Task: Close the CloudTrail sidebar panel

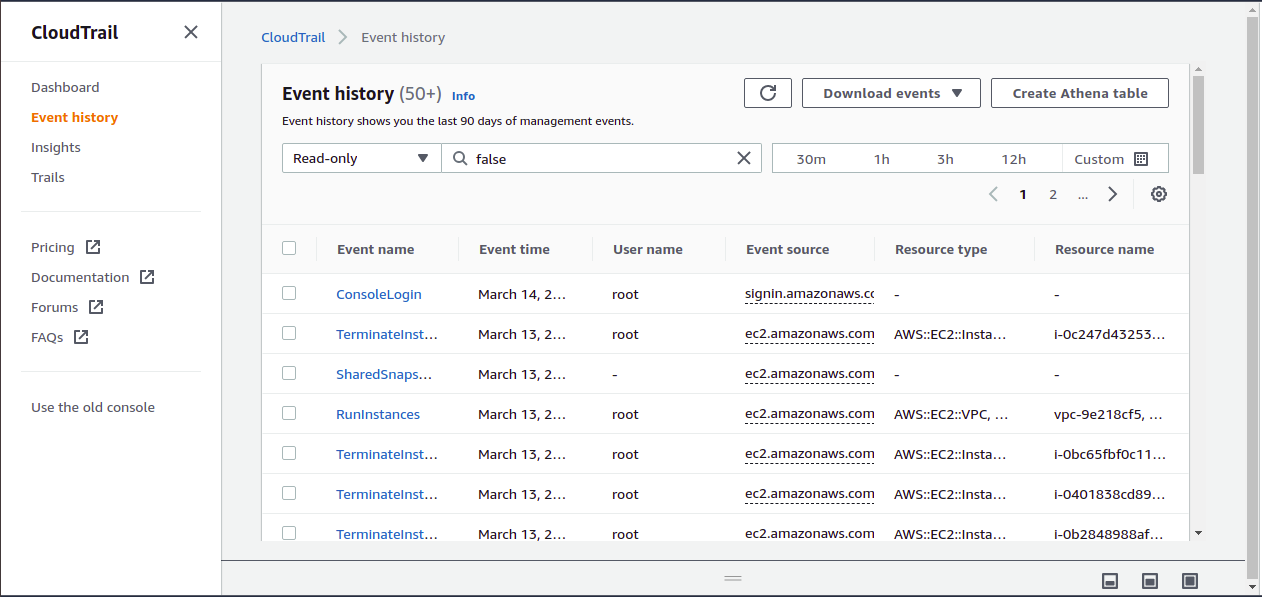Action: pos(191,32)
